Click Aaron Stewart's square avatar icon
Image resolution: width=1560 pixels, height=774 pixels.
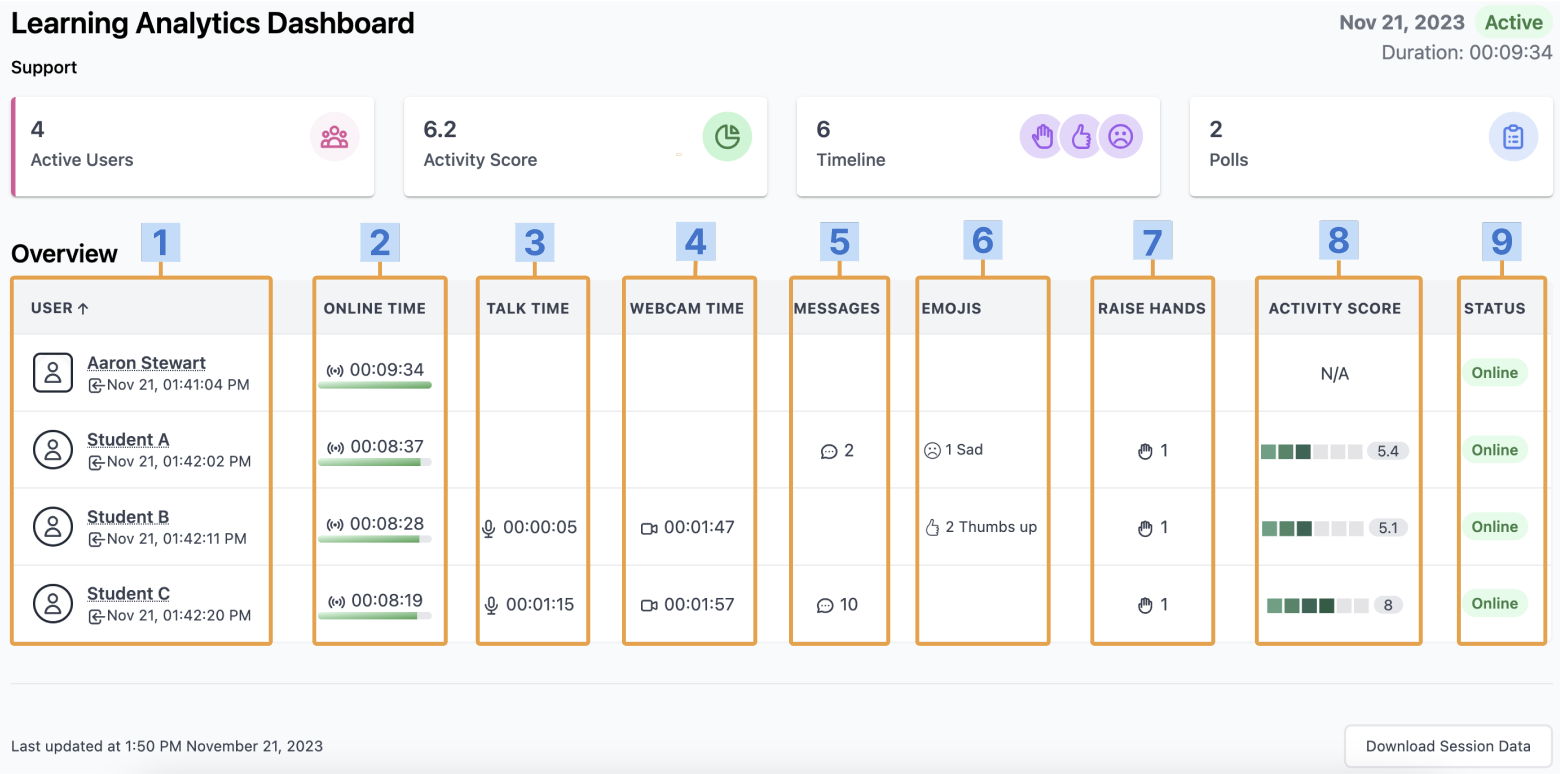(53, 373)
